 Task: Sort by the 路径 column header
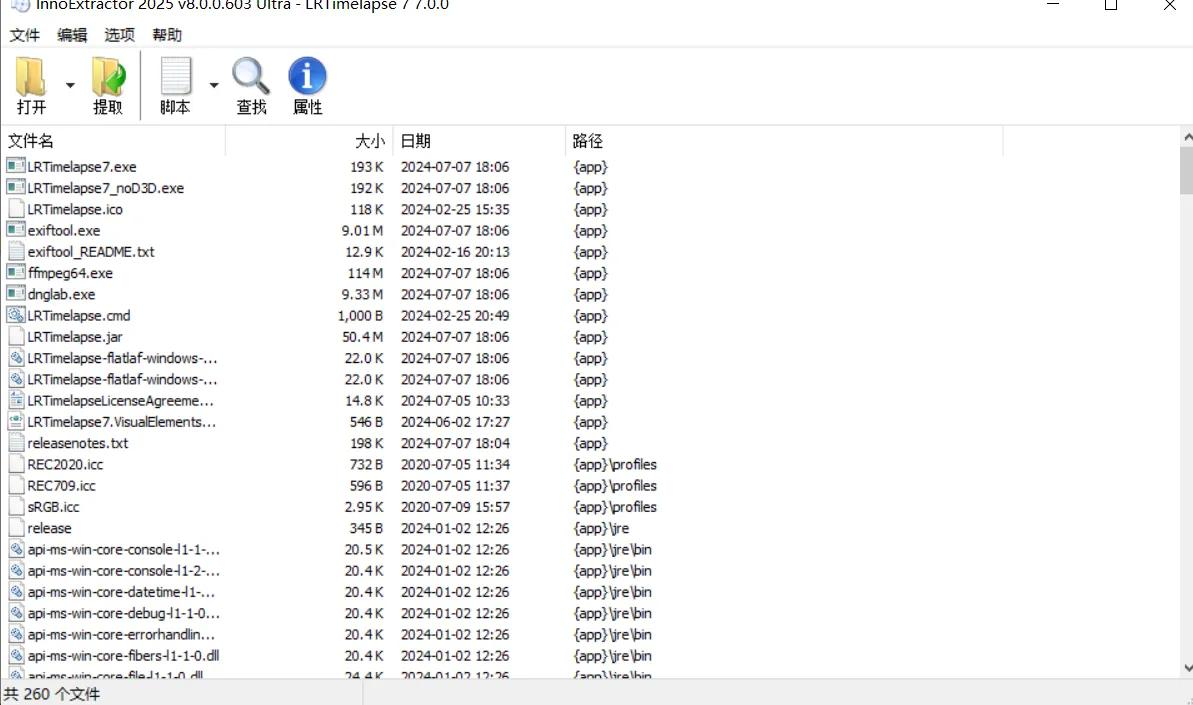coord(784,141)
